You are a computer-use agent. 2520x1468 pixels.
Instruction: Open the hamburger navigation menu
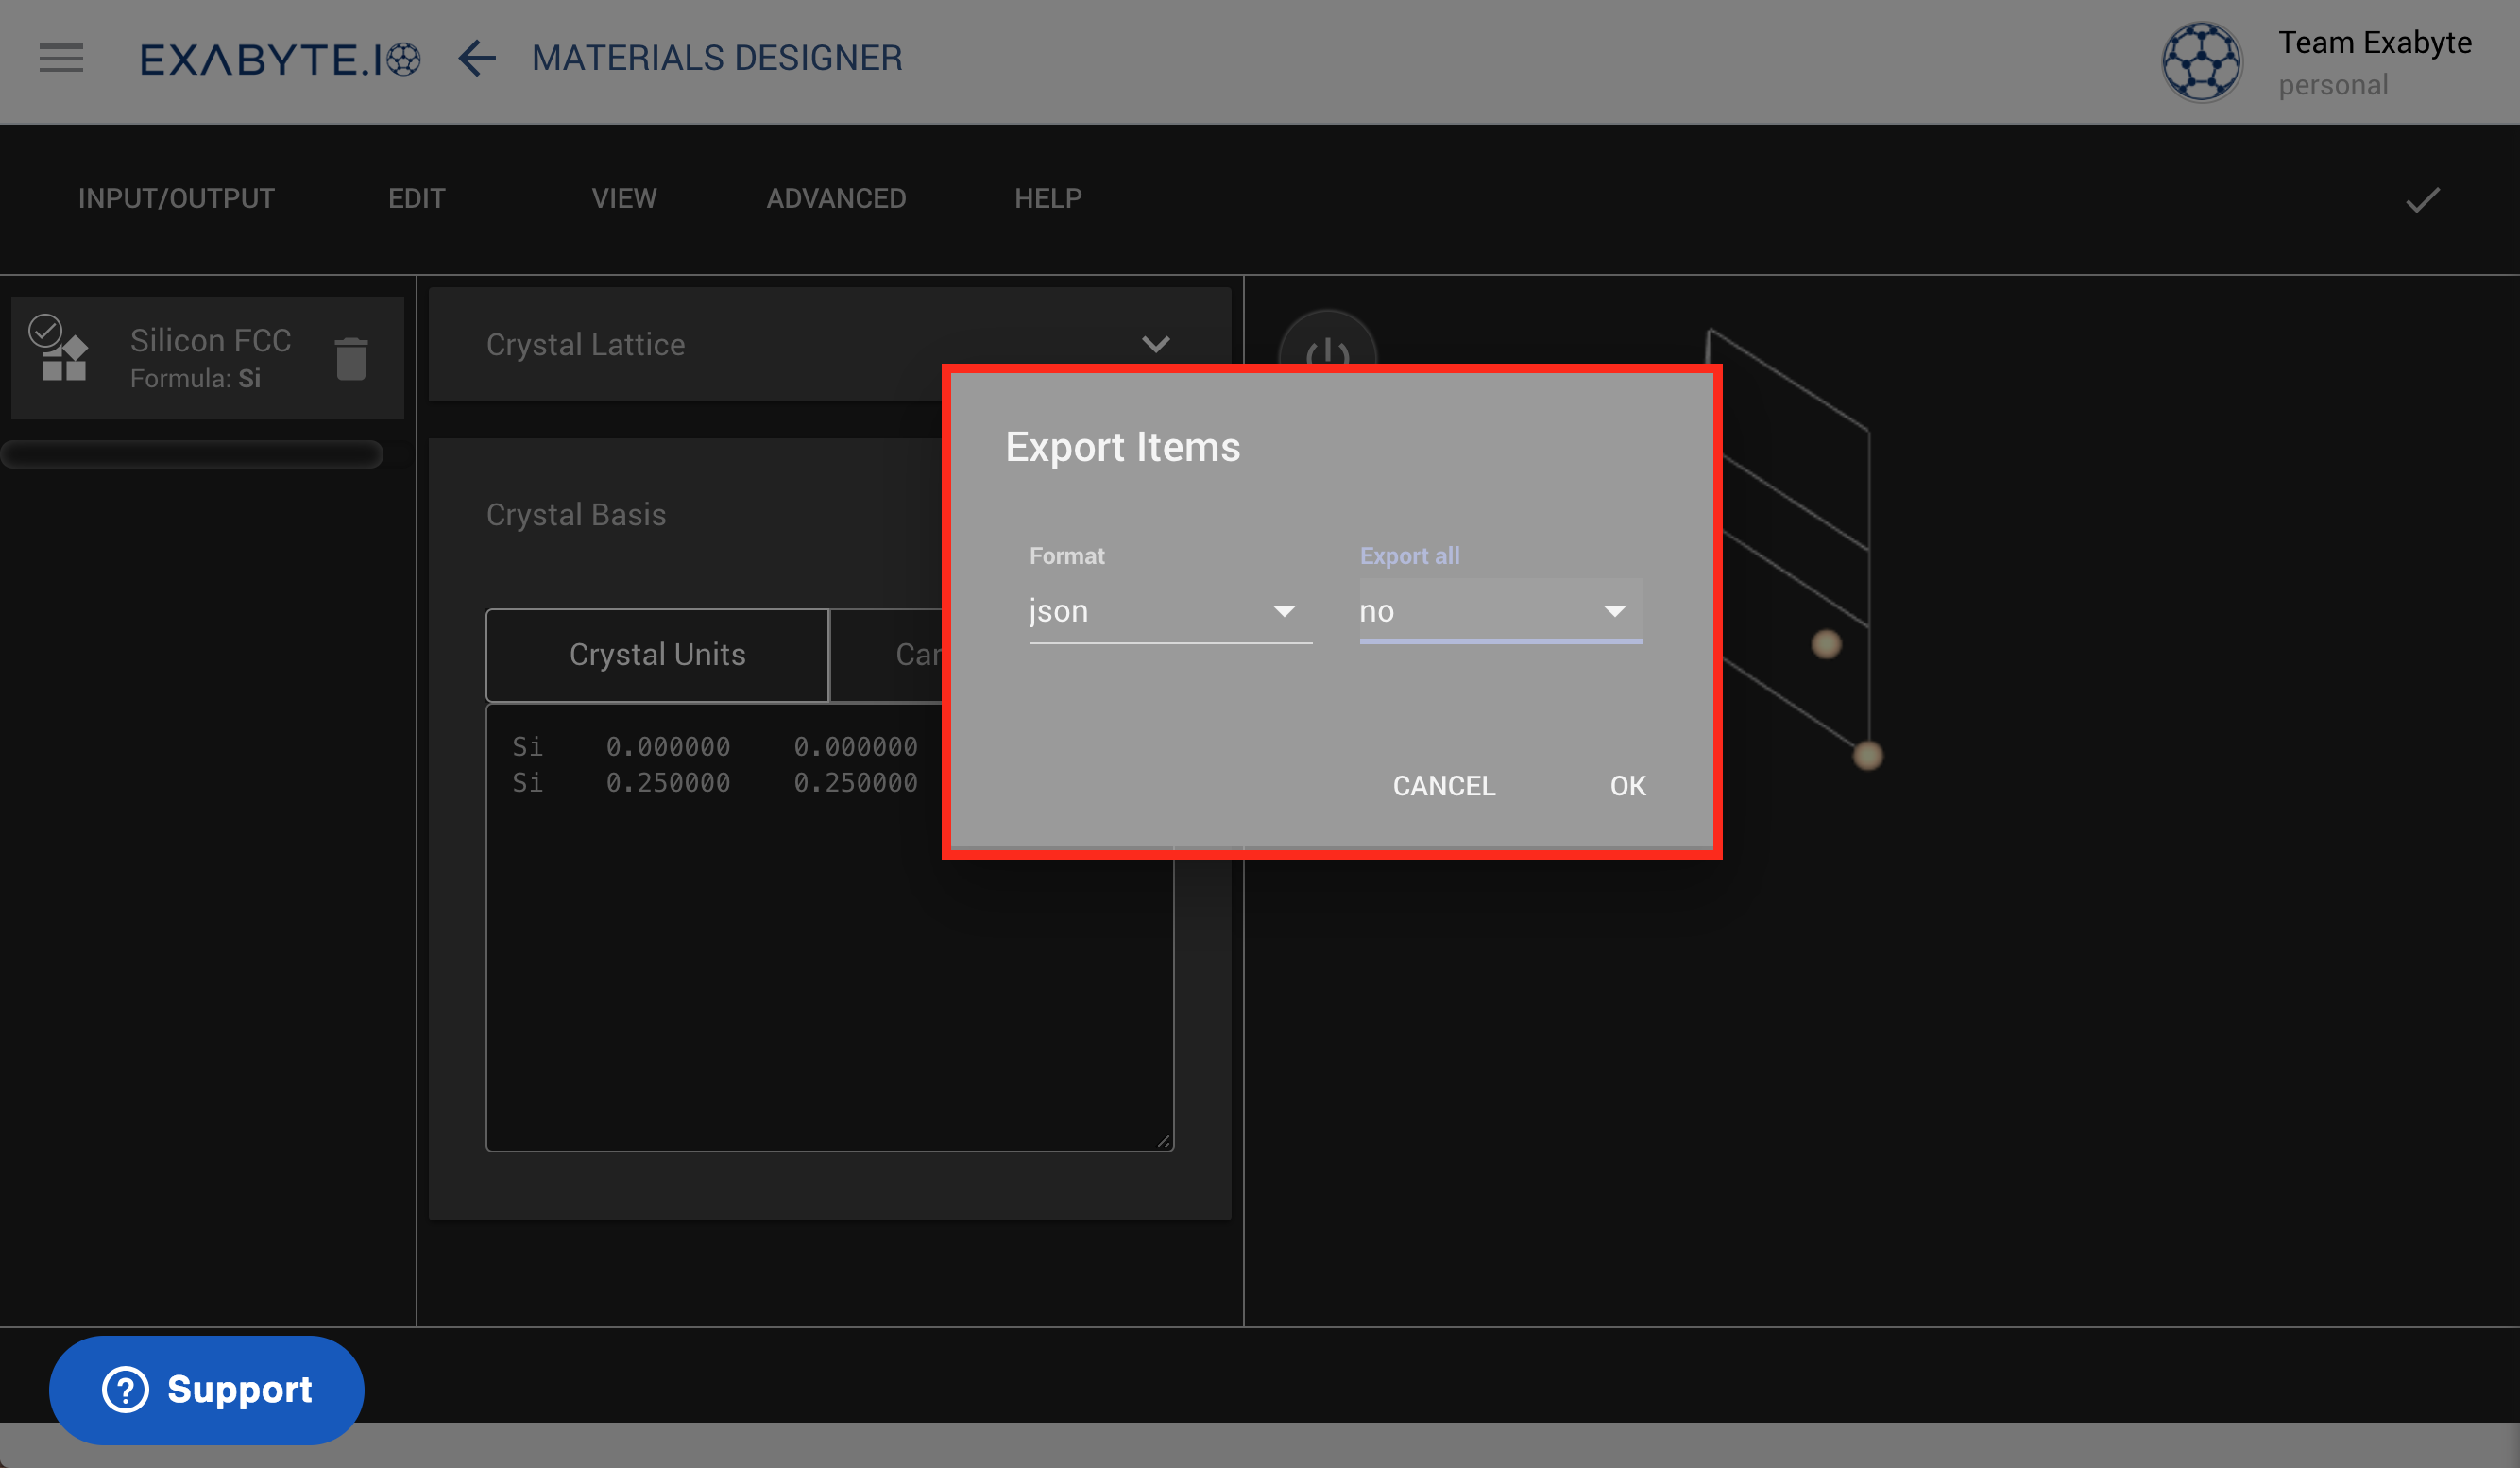[x=61, y=58]
